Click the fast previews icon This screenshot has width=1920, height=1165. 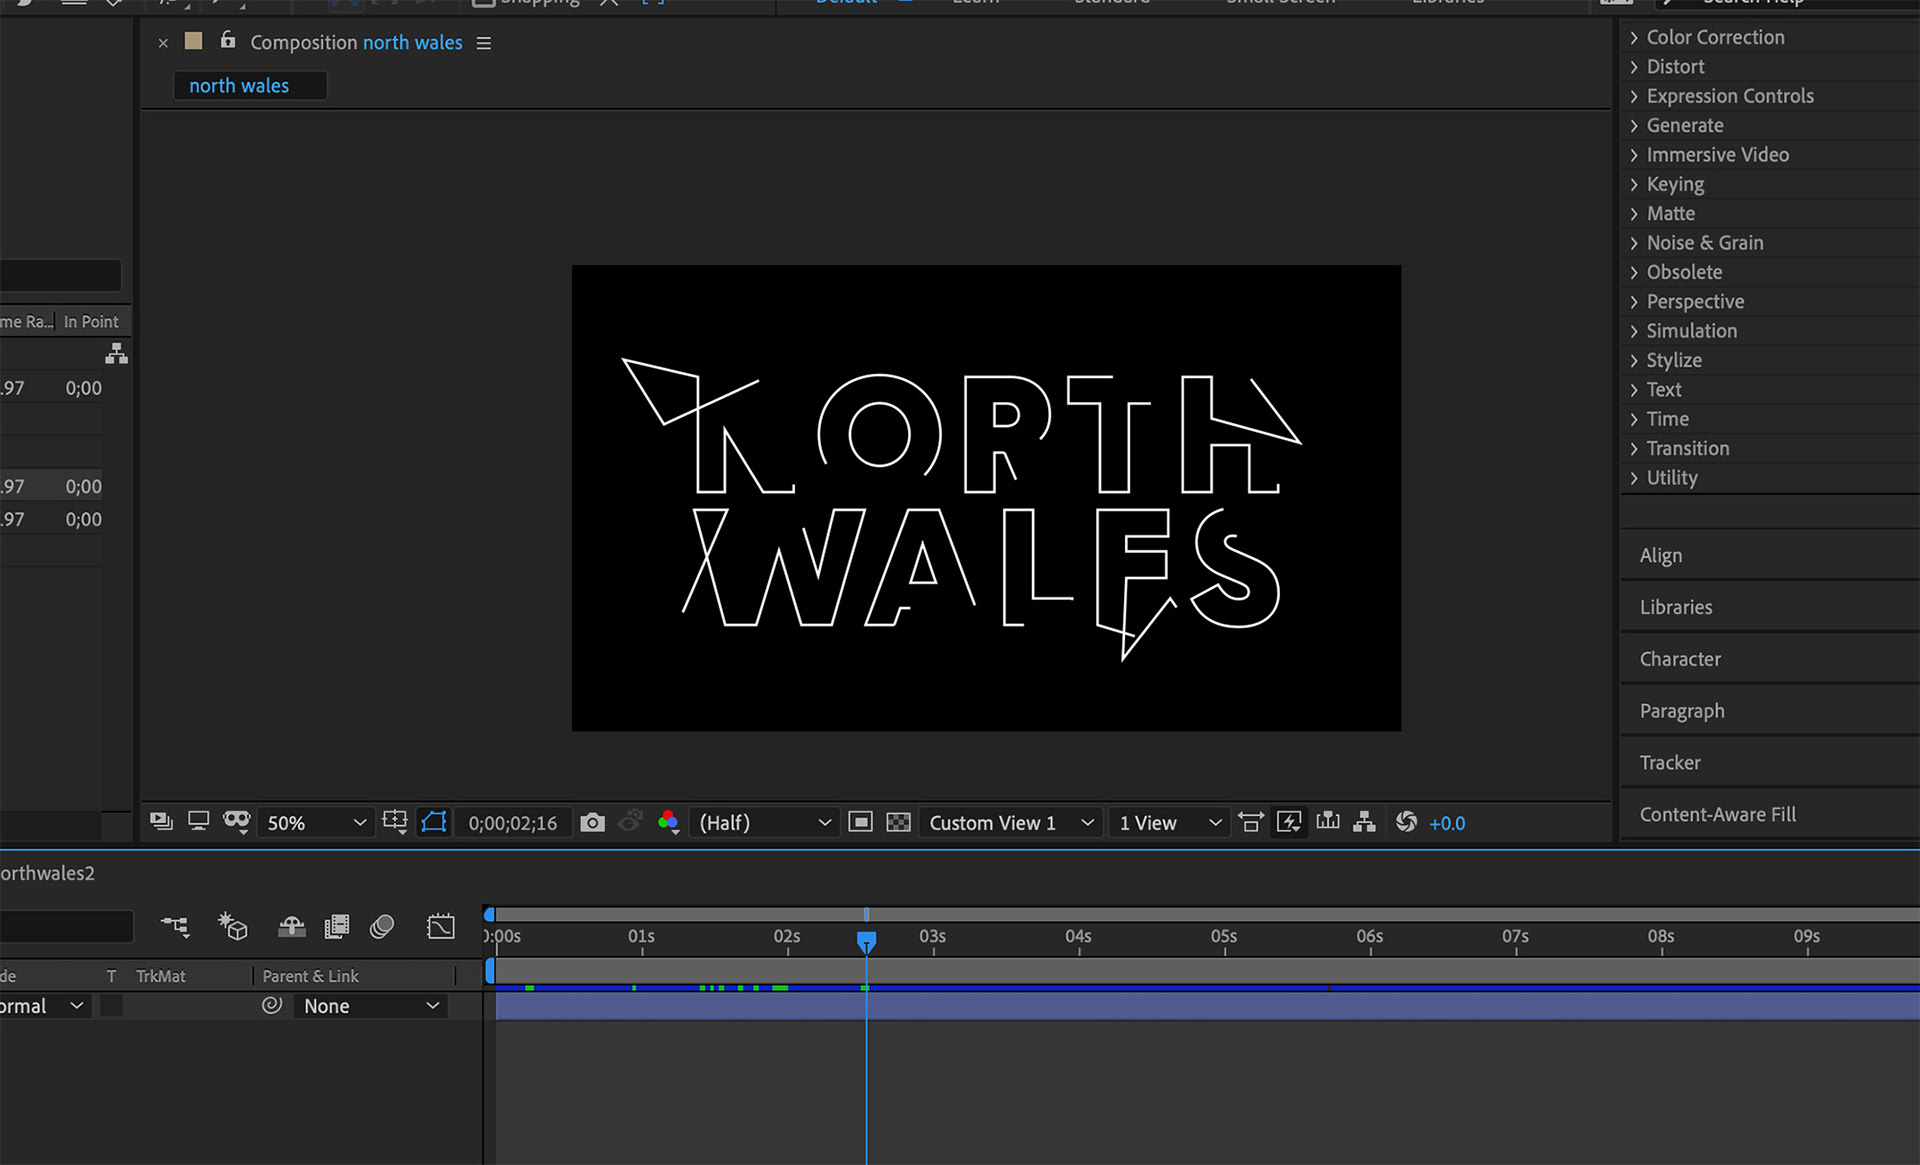[x=1289, y=822]
